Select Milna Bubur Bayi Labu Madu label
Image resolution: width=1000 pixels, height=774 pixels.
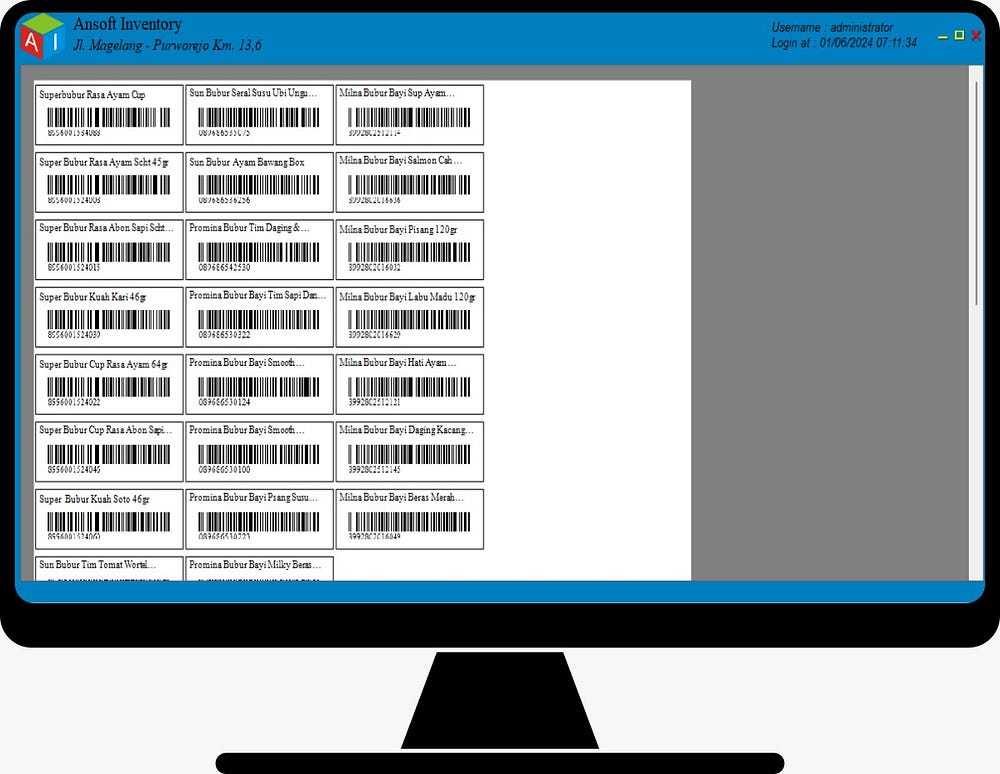pos(409,318)
